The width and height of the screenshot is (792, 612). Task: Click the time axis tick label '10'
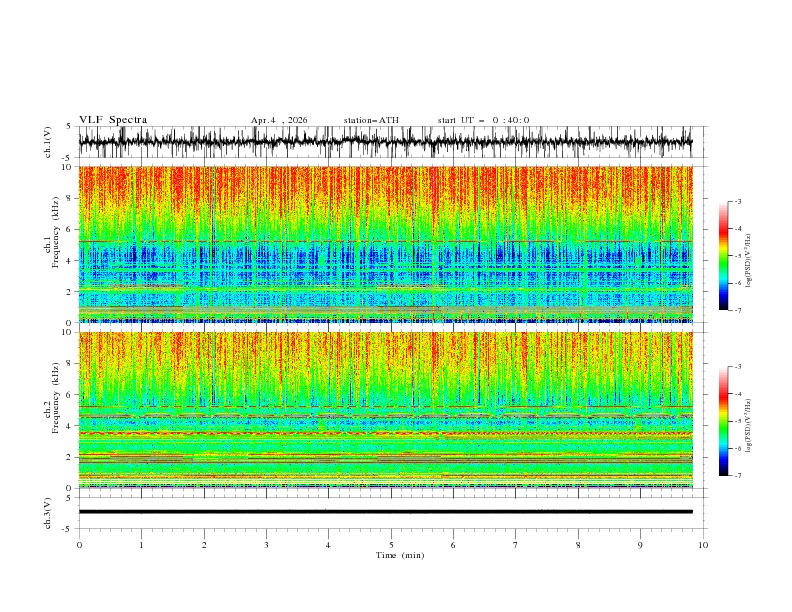coord(703,545)
